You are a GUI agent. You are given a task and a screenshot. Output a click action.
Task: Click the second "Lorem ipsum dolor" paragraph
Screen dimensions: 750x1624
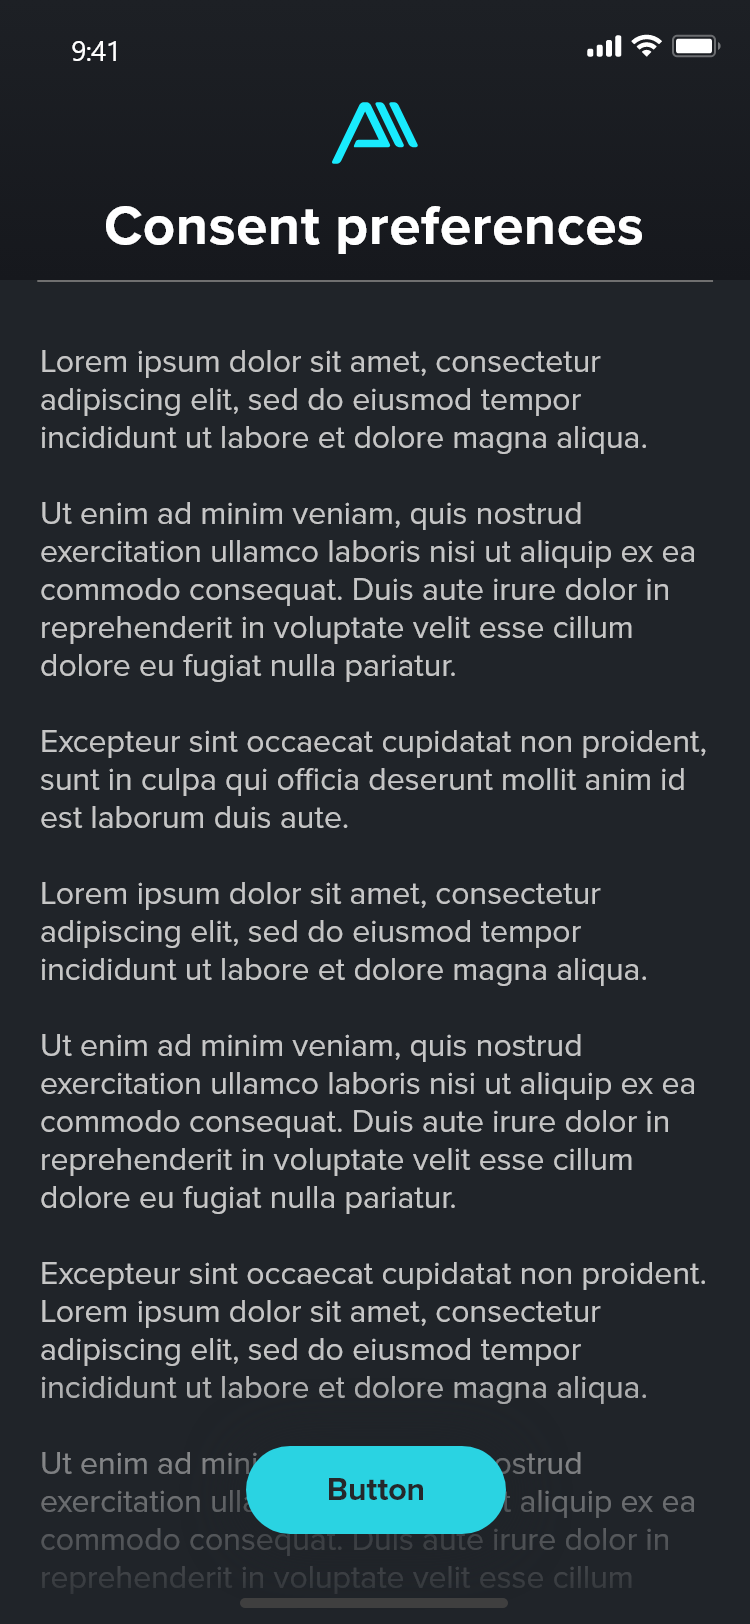(343, 932)
